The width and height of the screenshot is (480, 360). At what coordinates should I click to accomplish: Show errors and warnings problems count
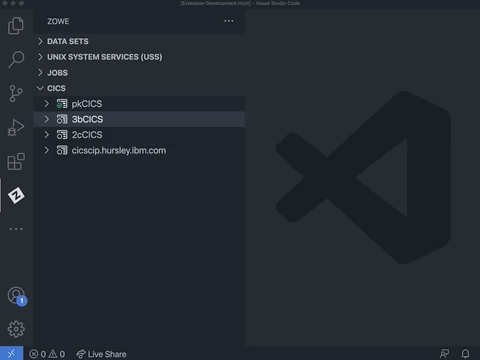point(47,354)
